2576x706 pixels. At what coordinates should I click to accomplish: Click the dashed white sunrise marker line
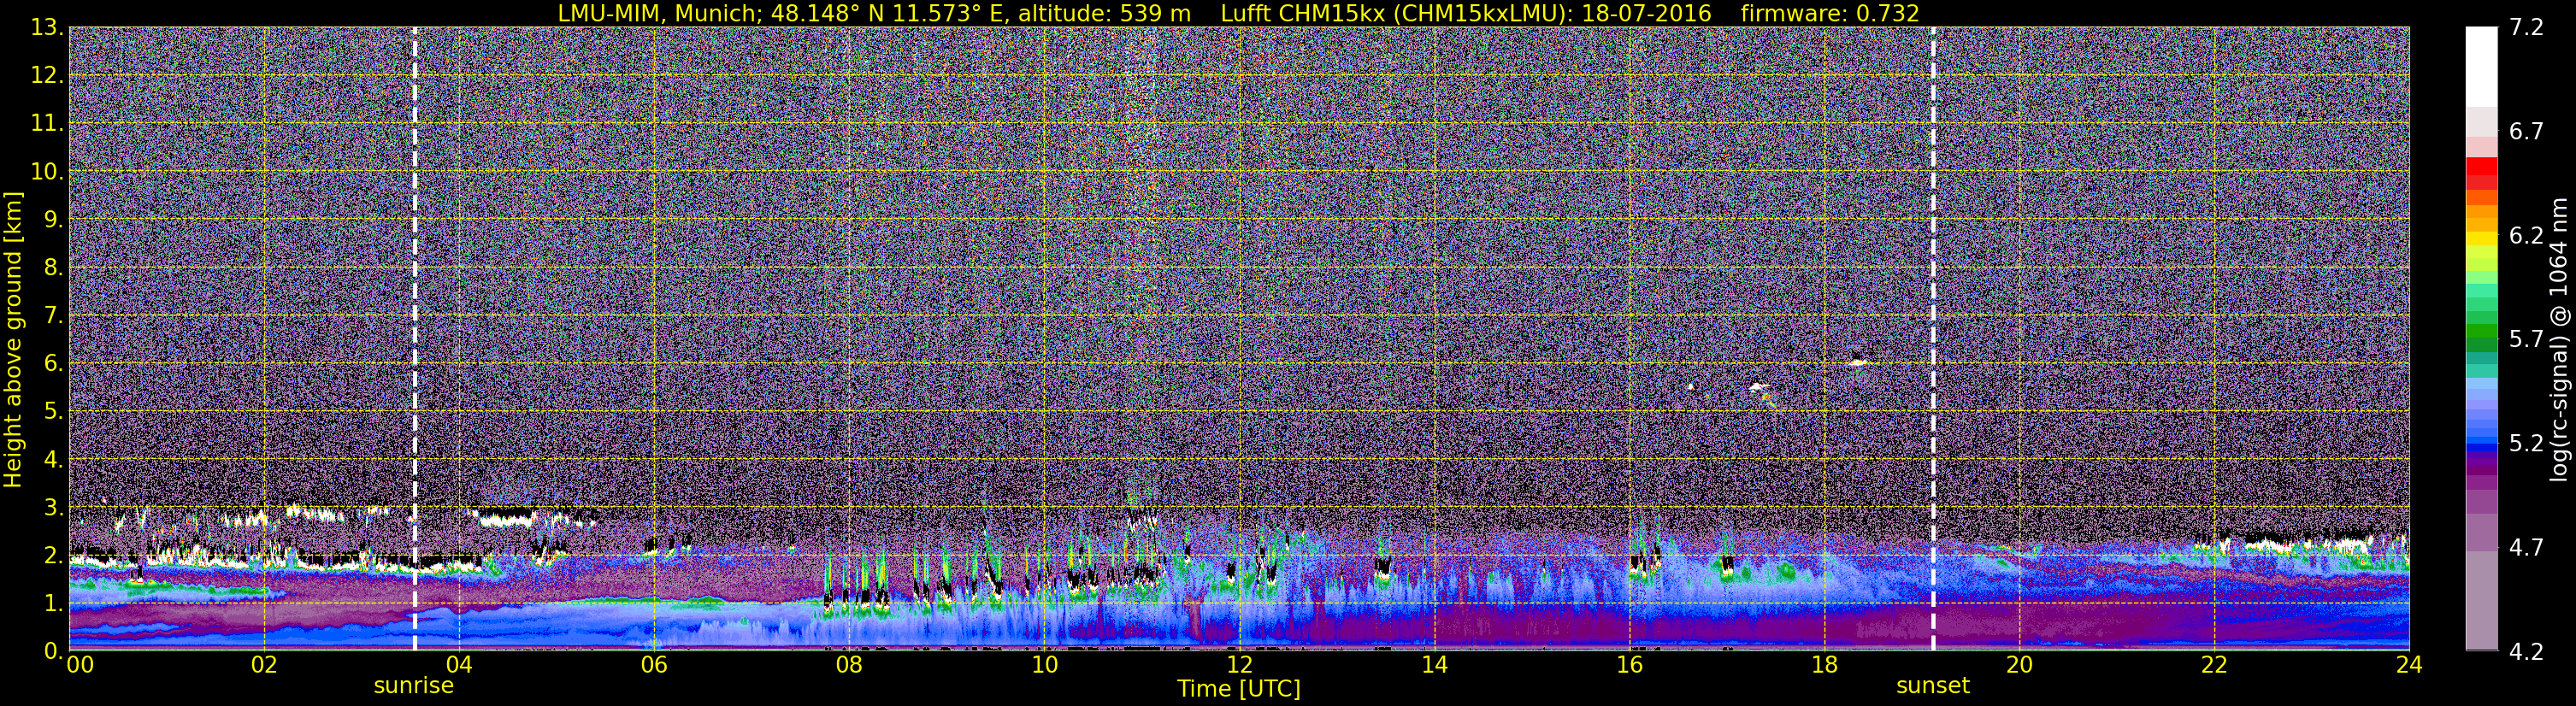point(414,338)
